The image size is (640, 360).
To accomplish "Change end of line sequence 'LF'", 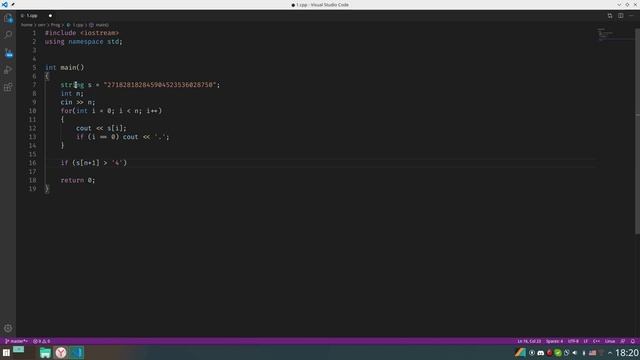I will point(586,341).
